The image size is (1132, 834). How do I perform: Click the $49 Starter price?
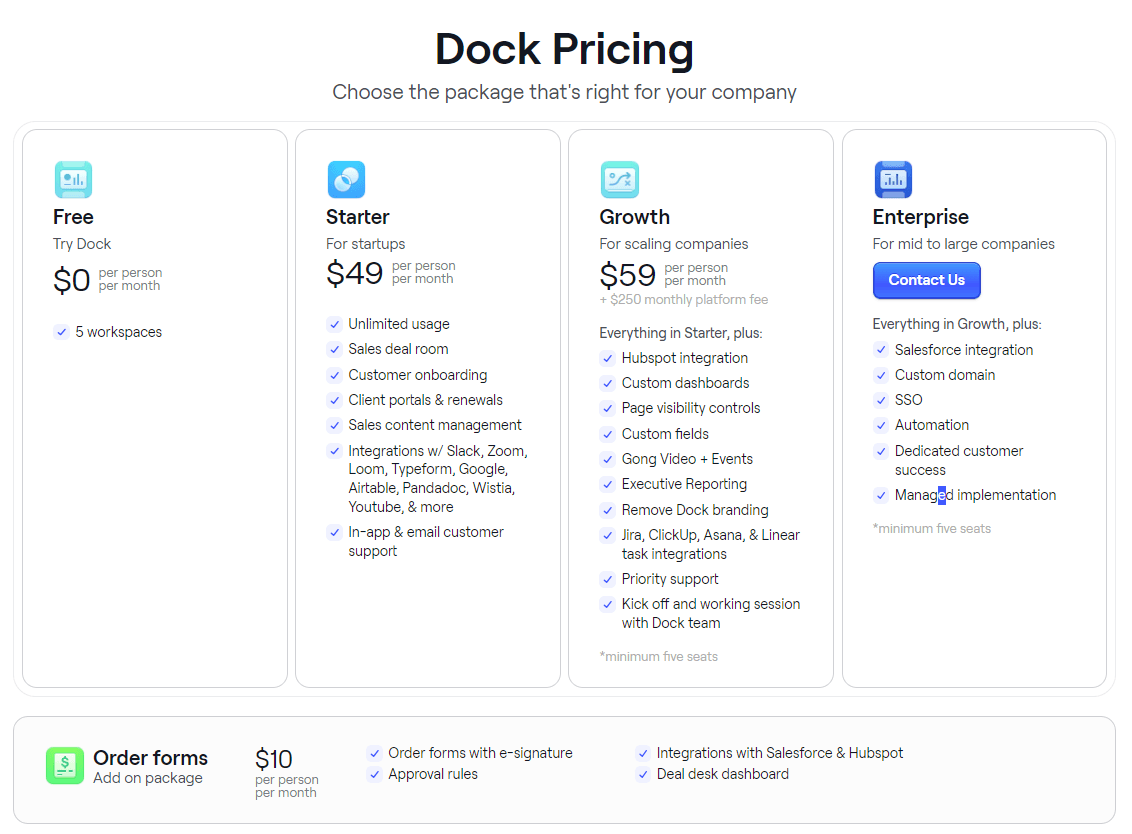[354, 273]
